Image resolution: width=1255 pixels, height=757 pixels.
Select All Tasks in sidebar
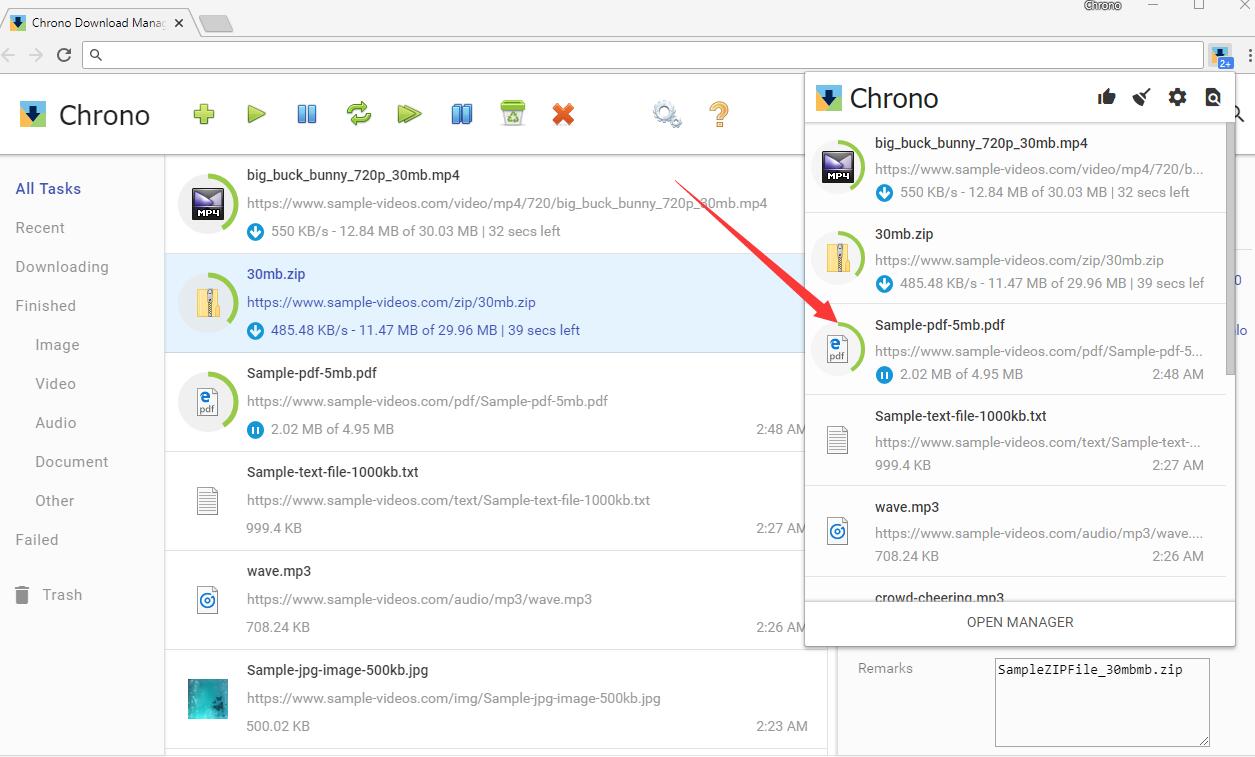click(x=48, y=189)
